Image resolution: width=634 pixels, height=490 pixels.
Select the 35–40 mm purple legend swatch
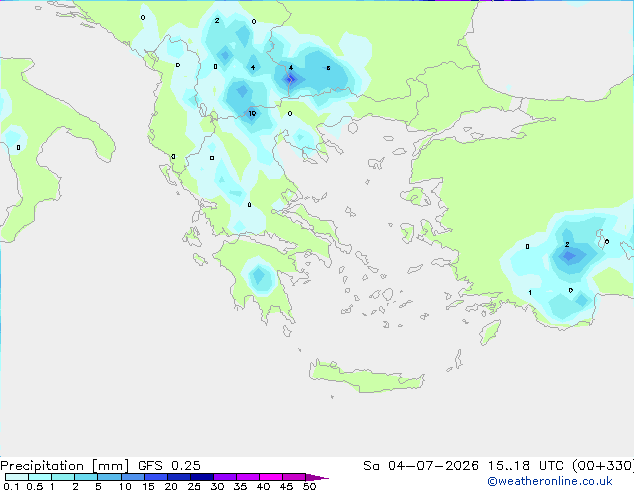pos(247,477)
